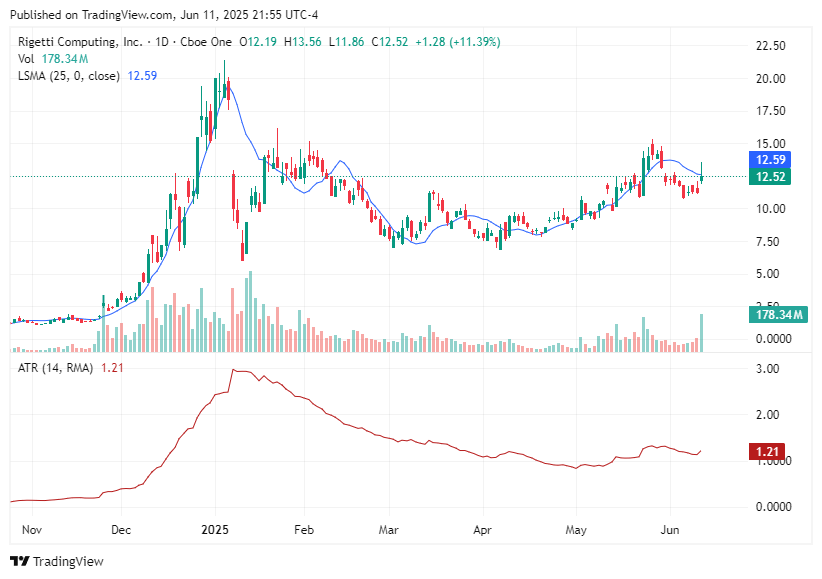Click the green 178.34M volume label
Viewport: 822px width, 579px height.
[778, 315]
